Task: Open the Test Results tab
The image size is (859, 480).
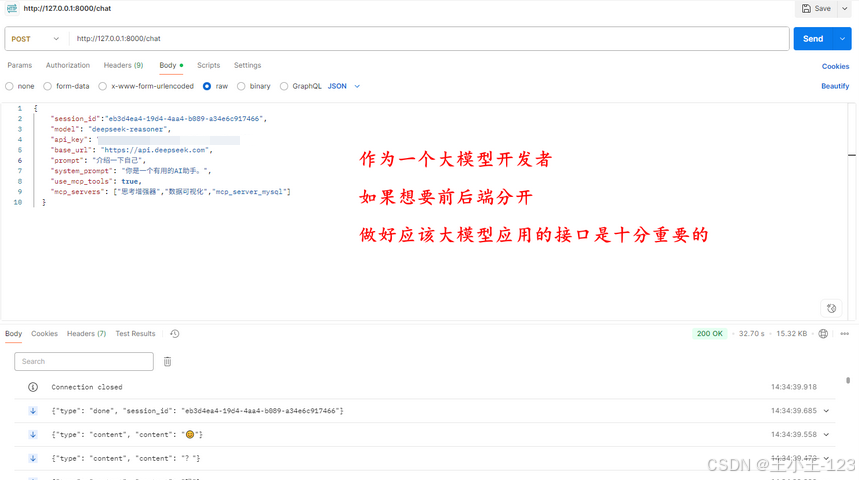Action: click(135, 334)
